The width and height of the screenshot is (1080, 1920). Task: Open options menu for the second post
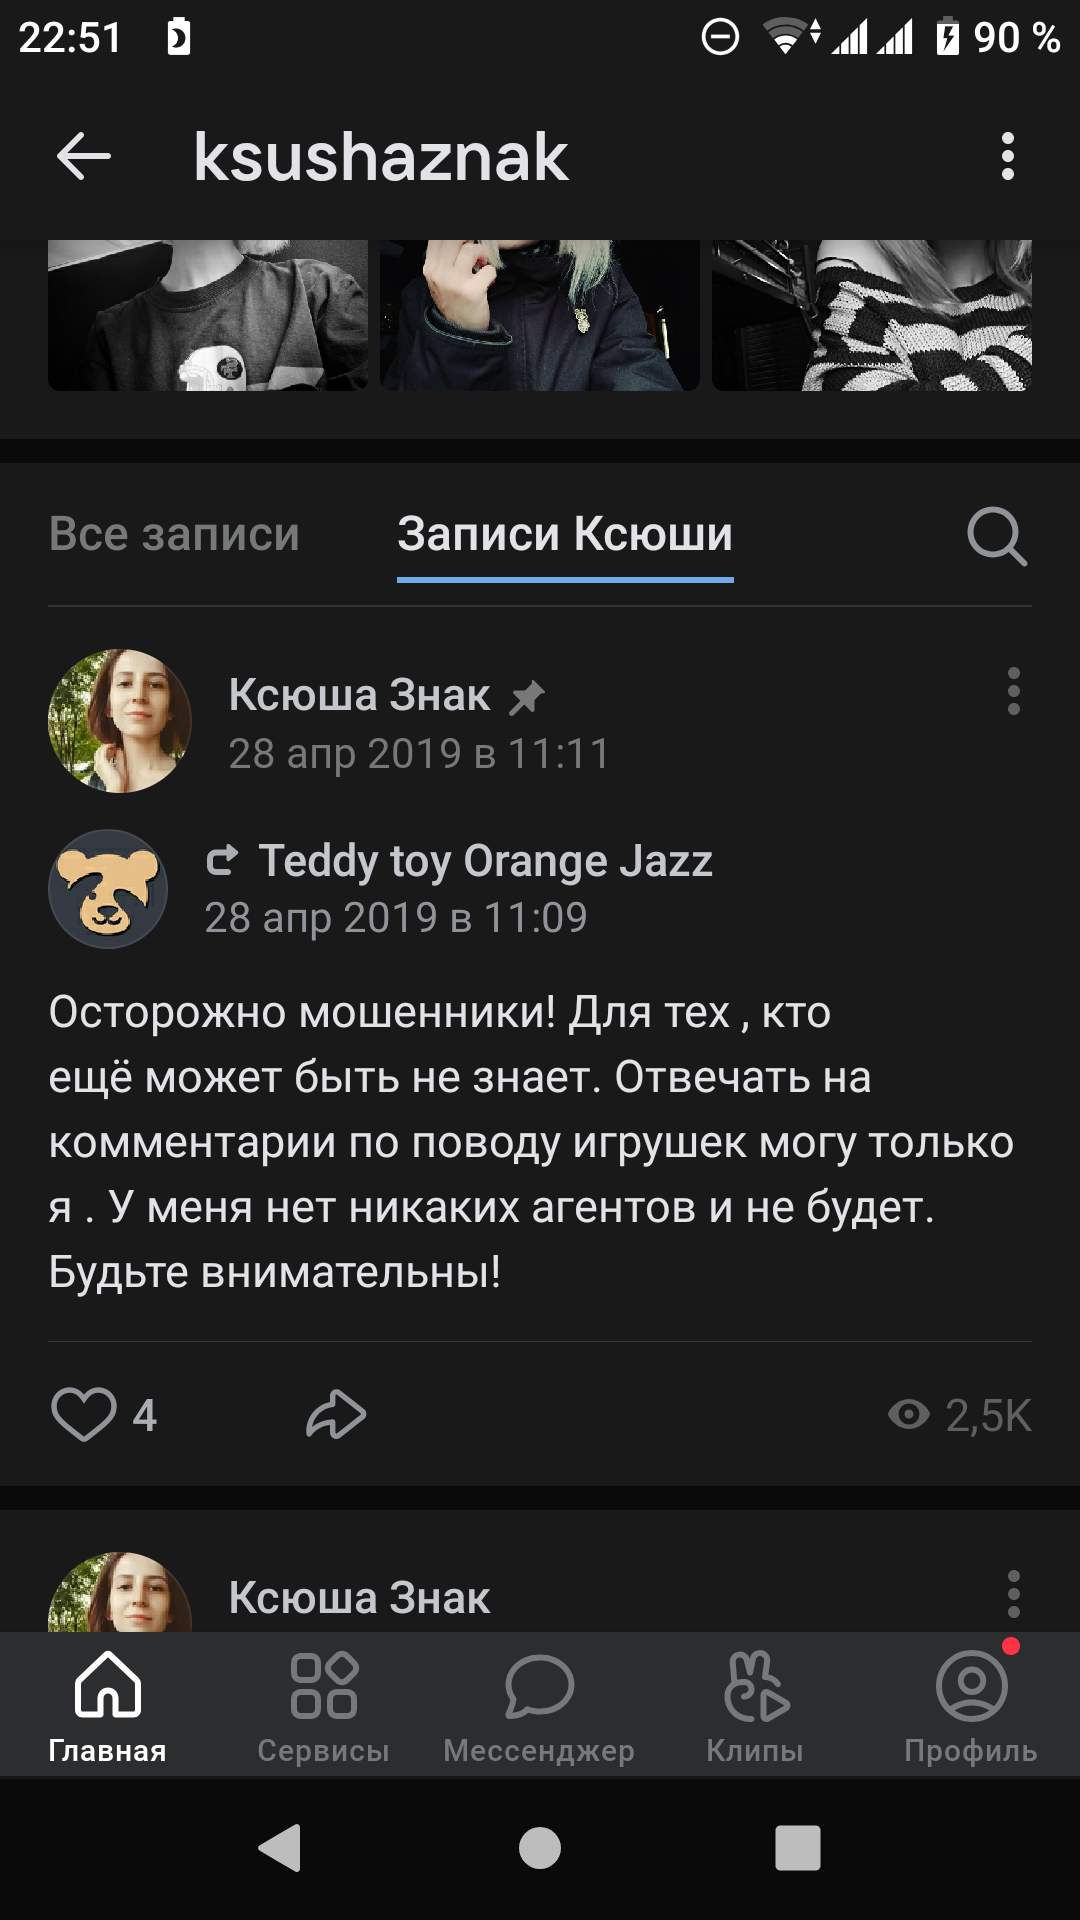pyautogui.click(x=1013, y=1594)
